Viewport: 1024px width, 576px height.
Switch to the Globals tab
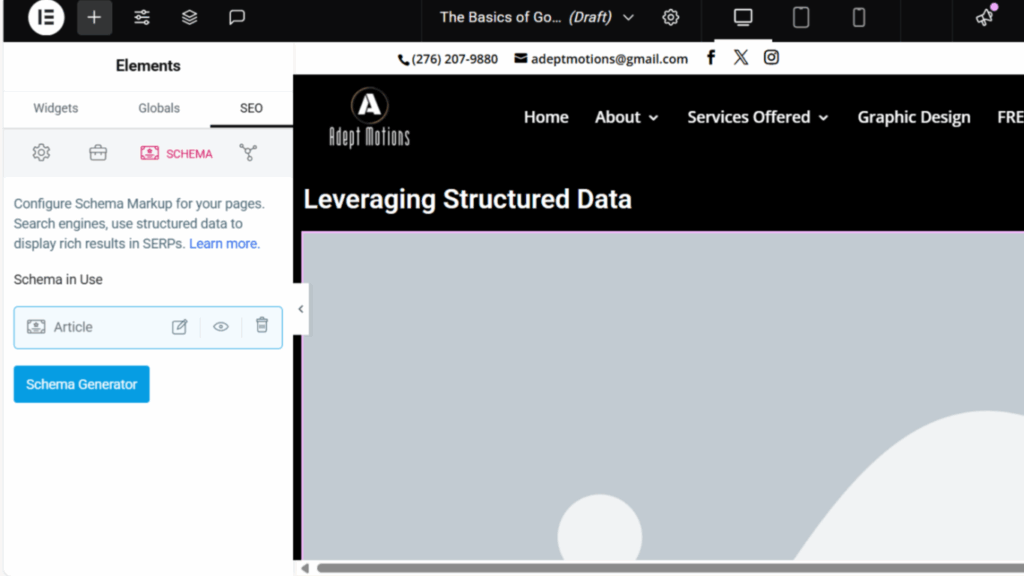(x=159, y=108)
